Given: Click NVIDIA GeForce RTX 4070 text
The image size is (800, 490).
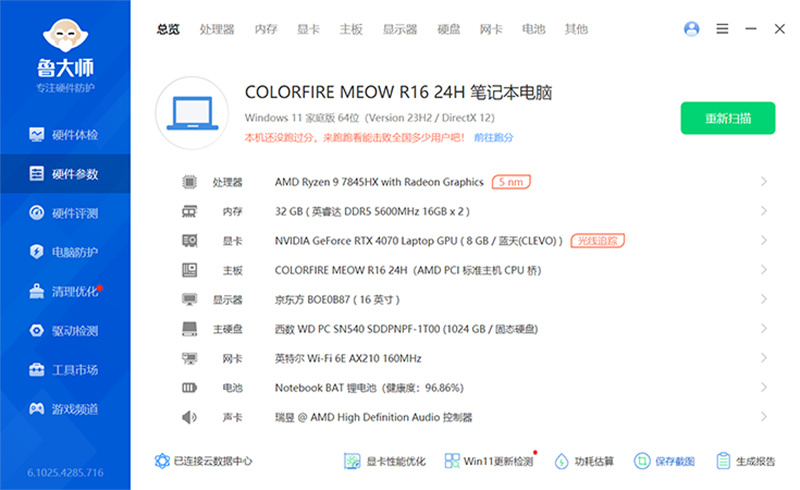Looking at the screenshot, I should (x=418, y=240).
